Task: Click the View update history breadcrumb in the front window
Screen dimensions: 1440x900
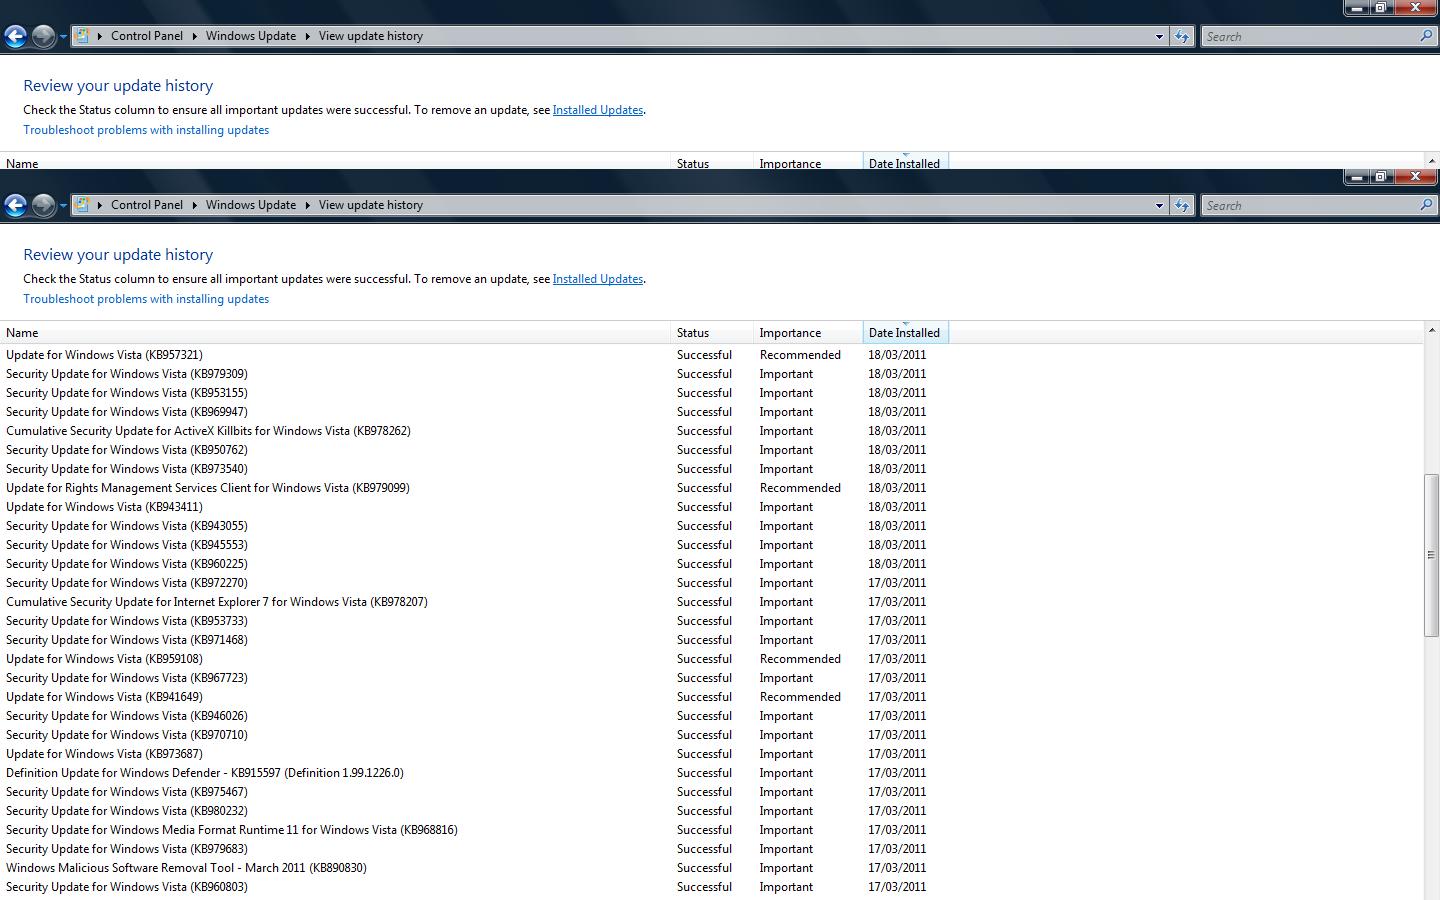Action: [x=371, y=205]
